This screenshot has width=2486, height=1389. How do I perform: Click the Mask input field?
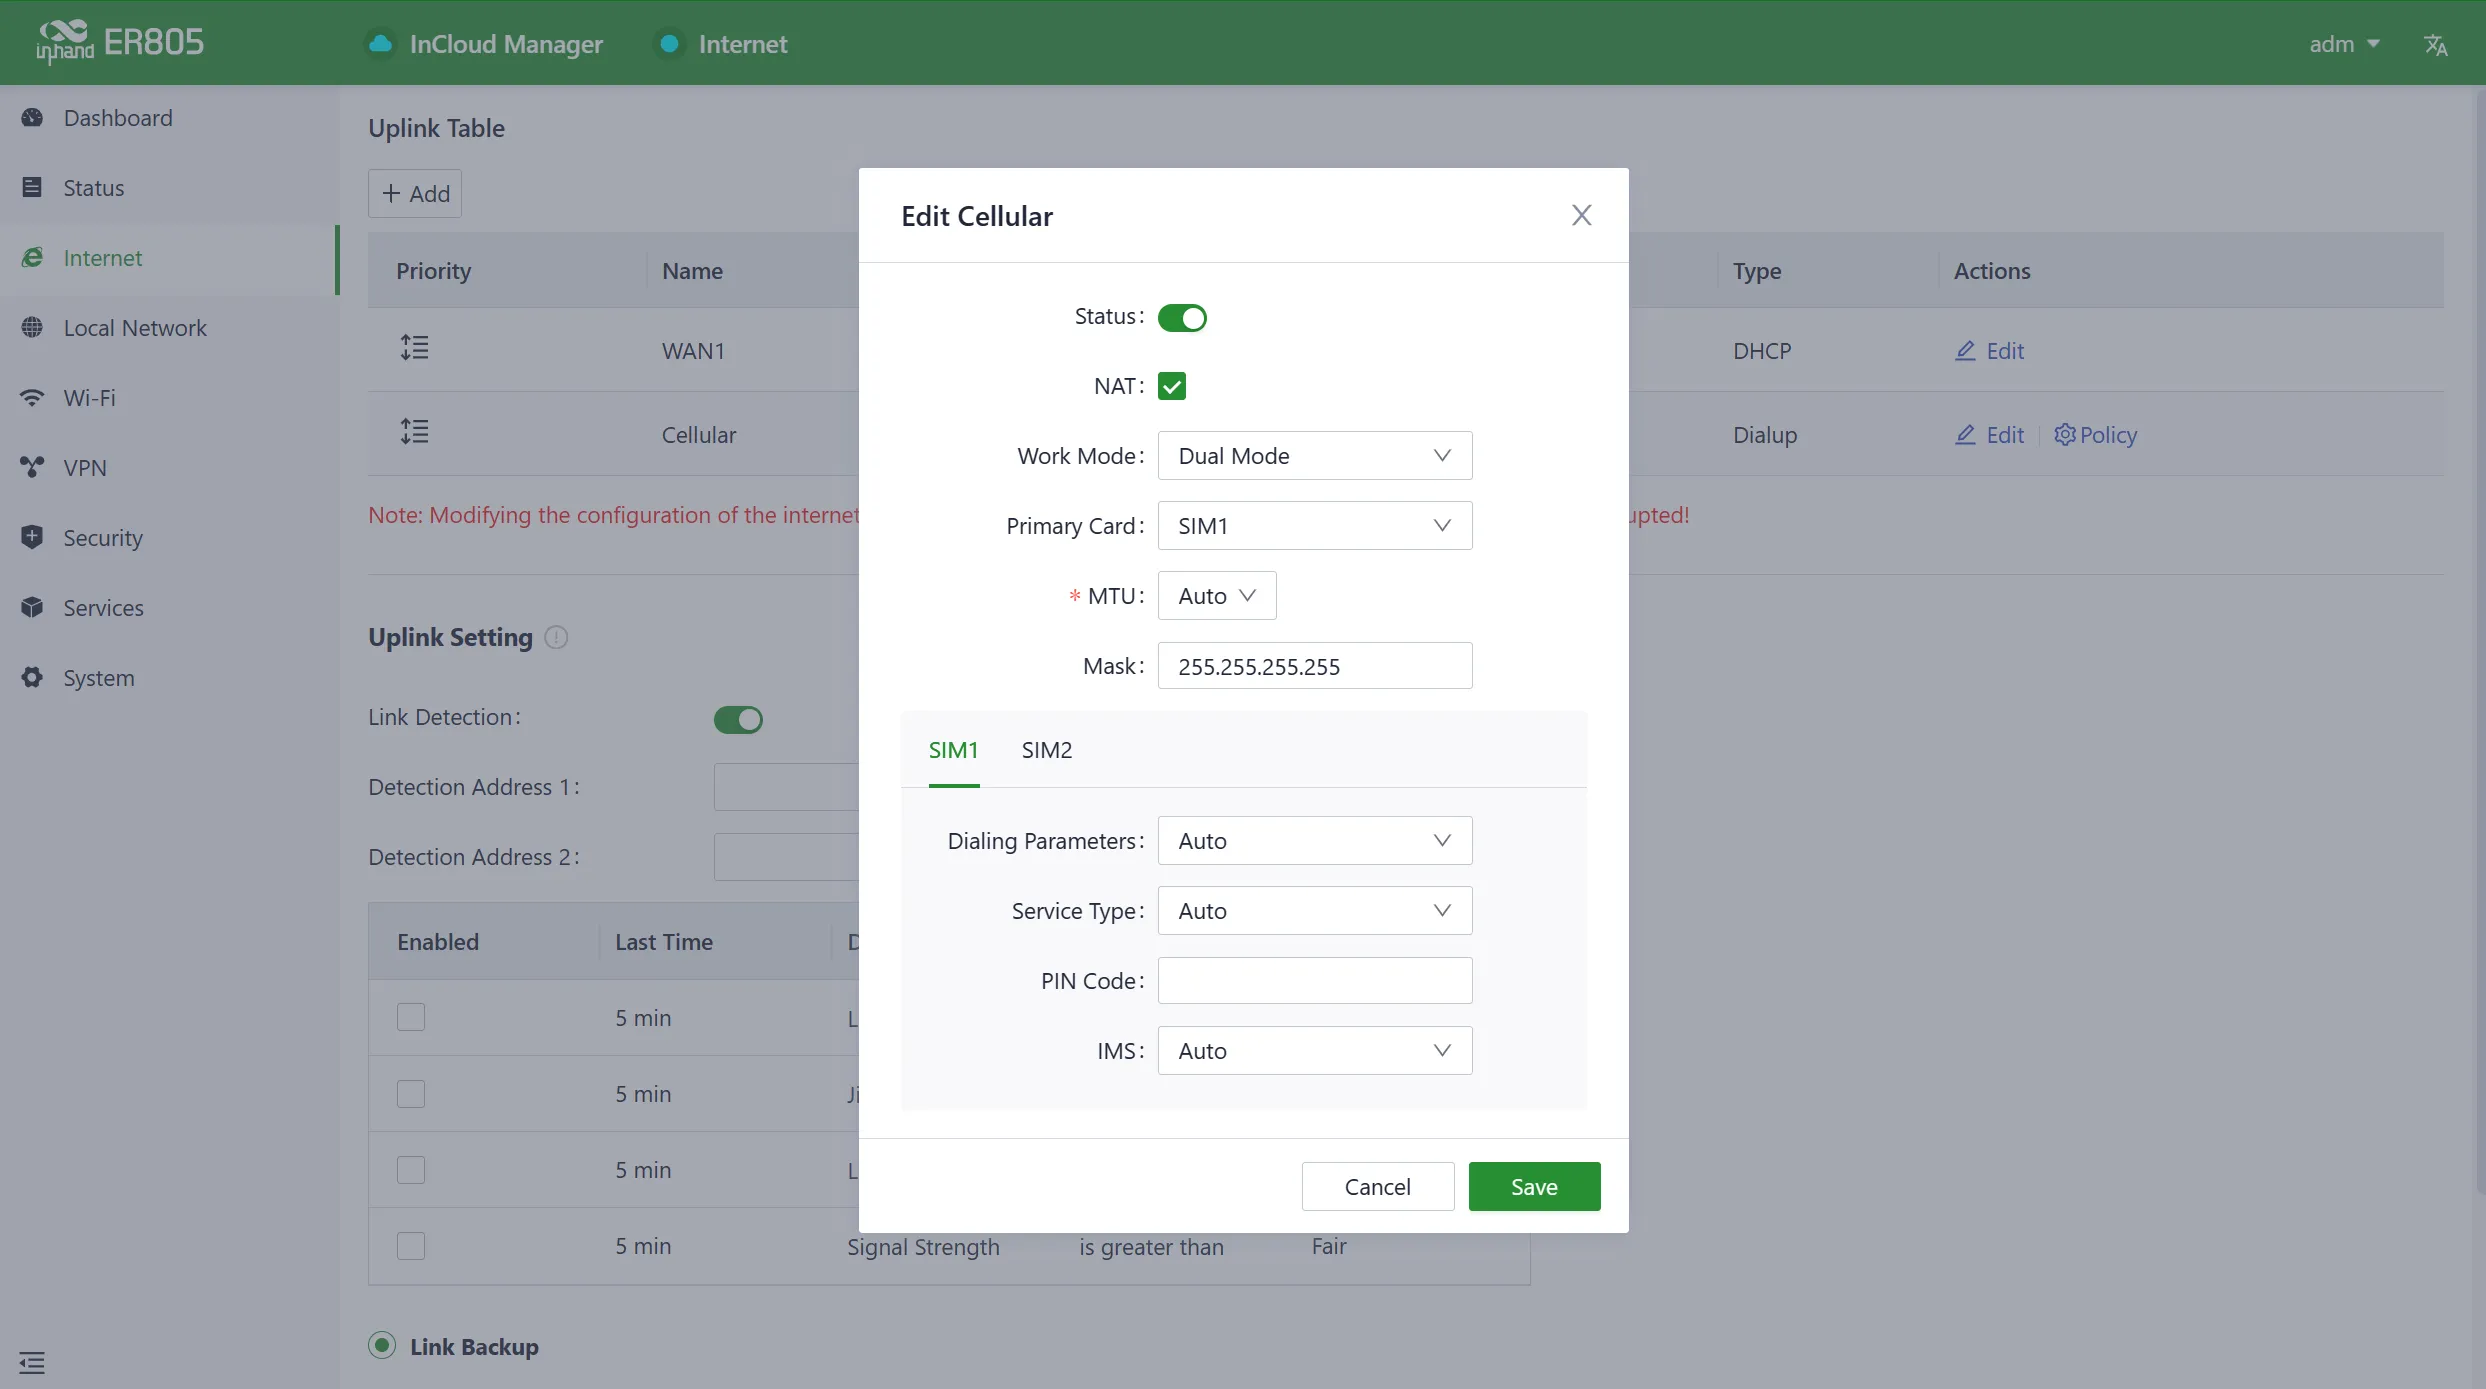pos(1315,666)
